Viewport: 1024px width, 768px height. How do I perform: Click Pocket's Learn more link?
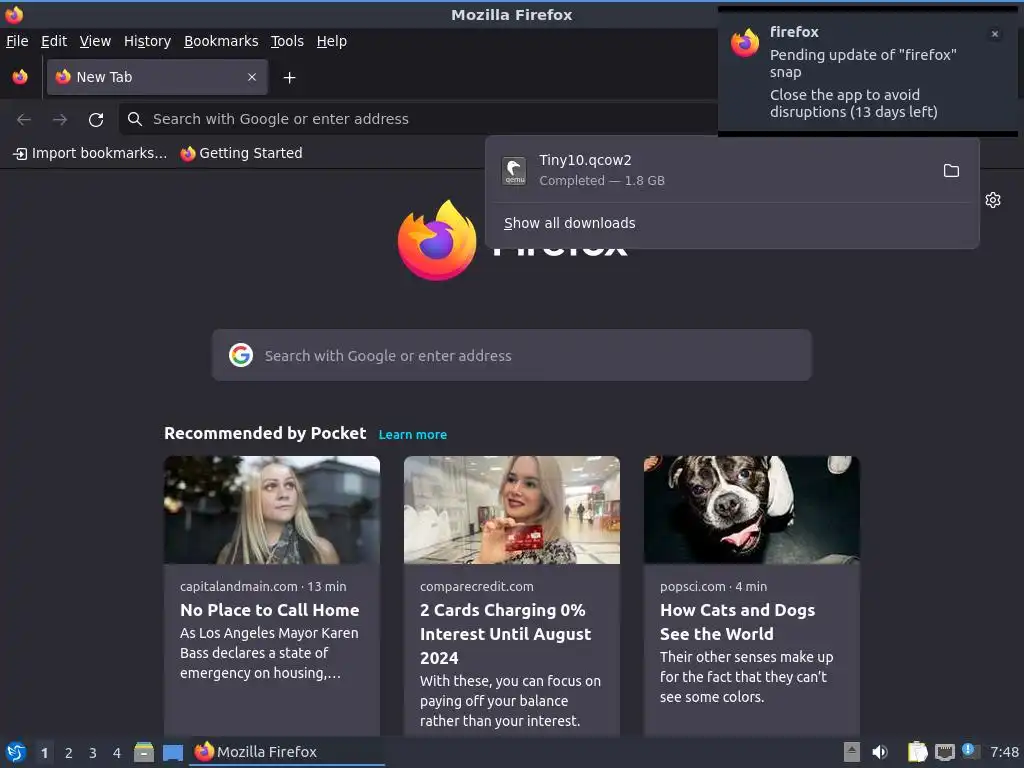tap(413, 434)
